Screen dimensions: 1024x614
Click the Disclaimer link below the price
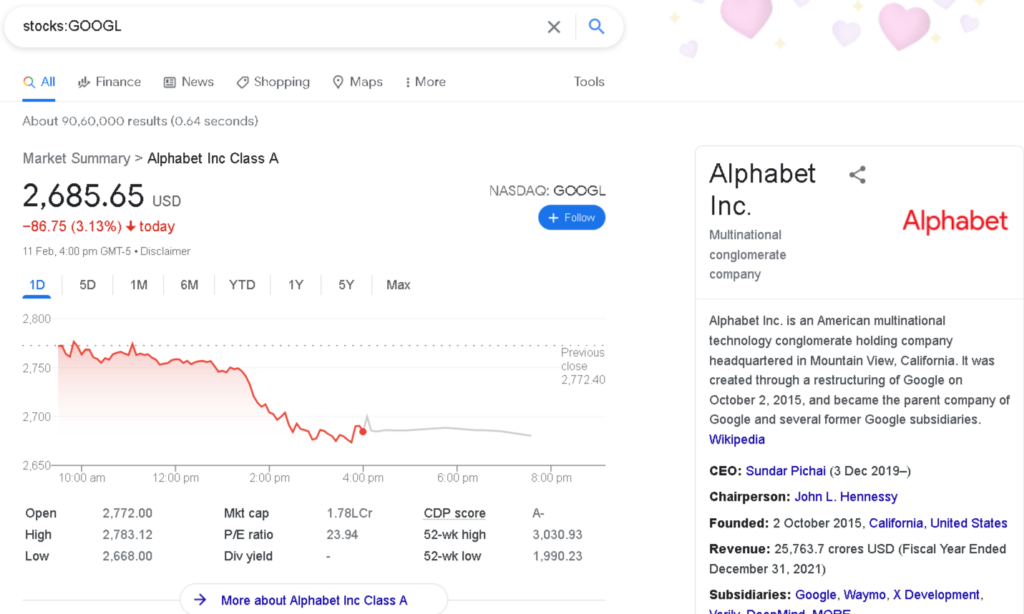click(x=165, y=251)
